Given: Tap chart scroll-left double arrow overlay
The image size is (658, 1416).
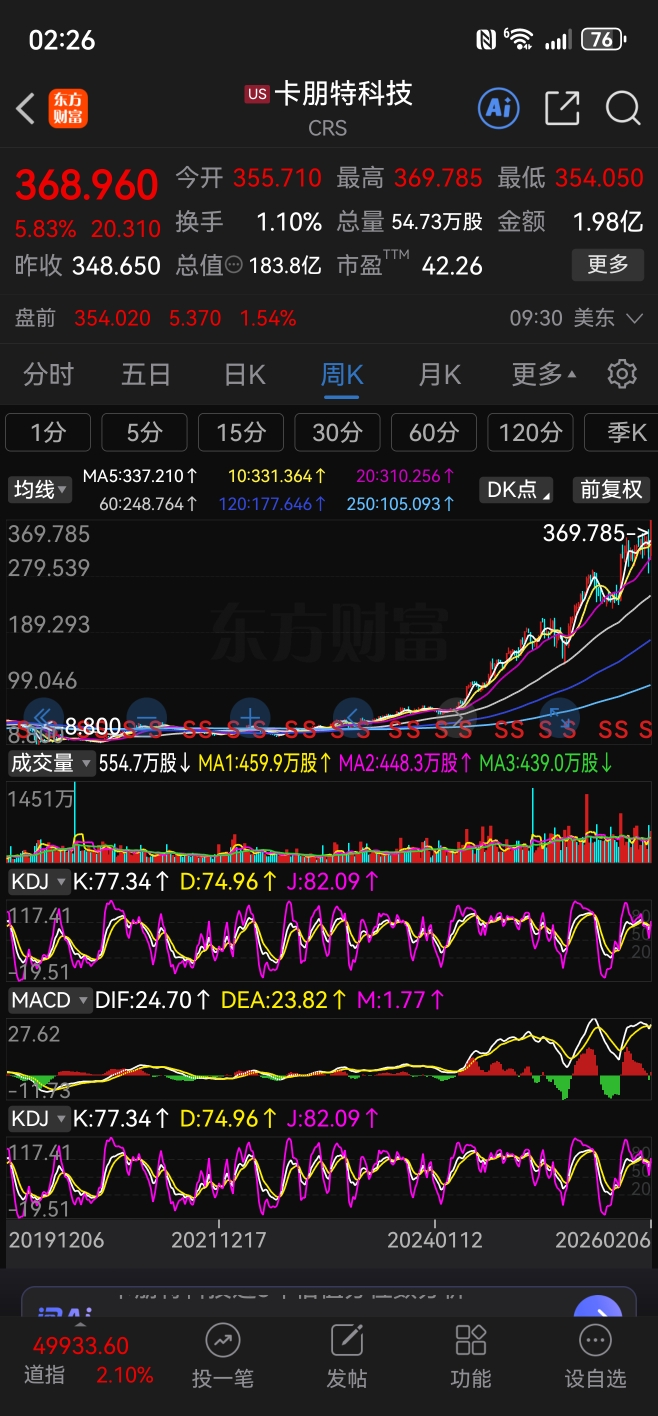Looking at the screenshot, I should pos(43,716).
